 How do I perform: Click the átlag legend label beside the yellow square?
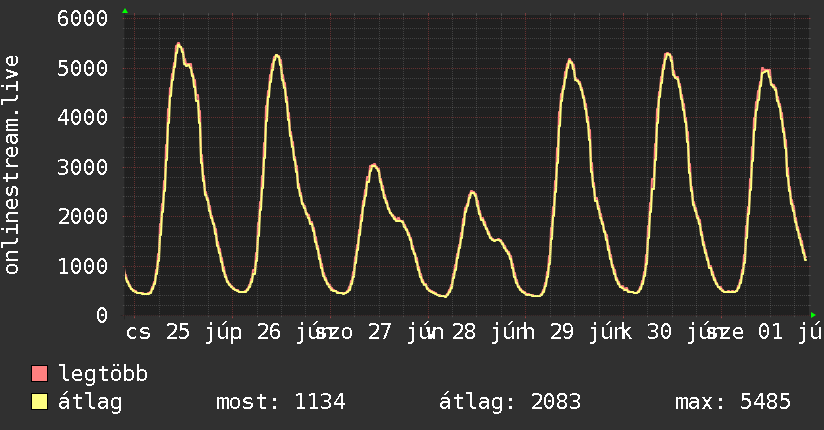90,402
